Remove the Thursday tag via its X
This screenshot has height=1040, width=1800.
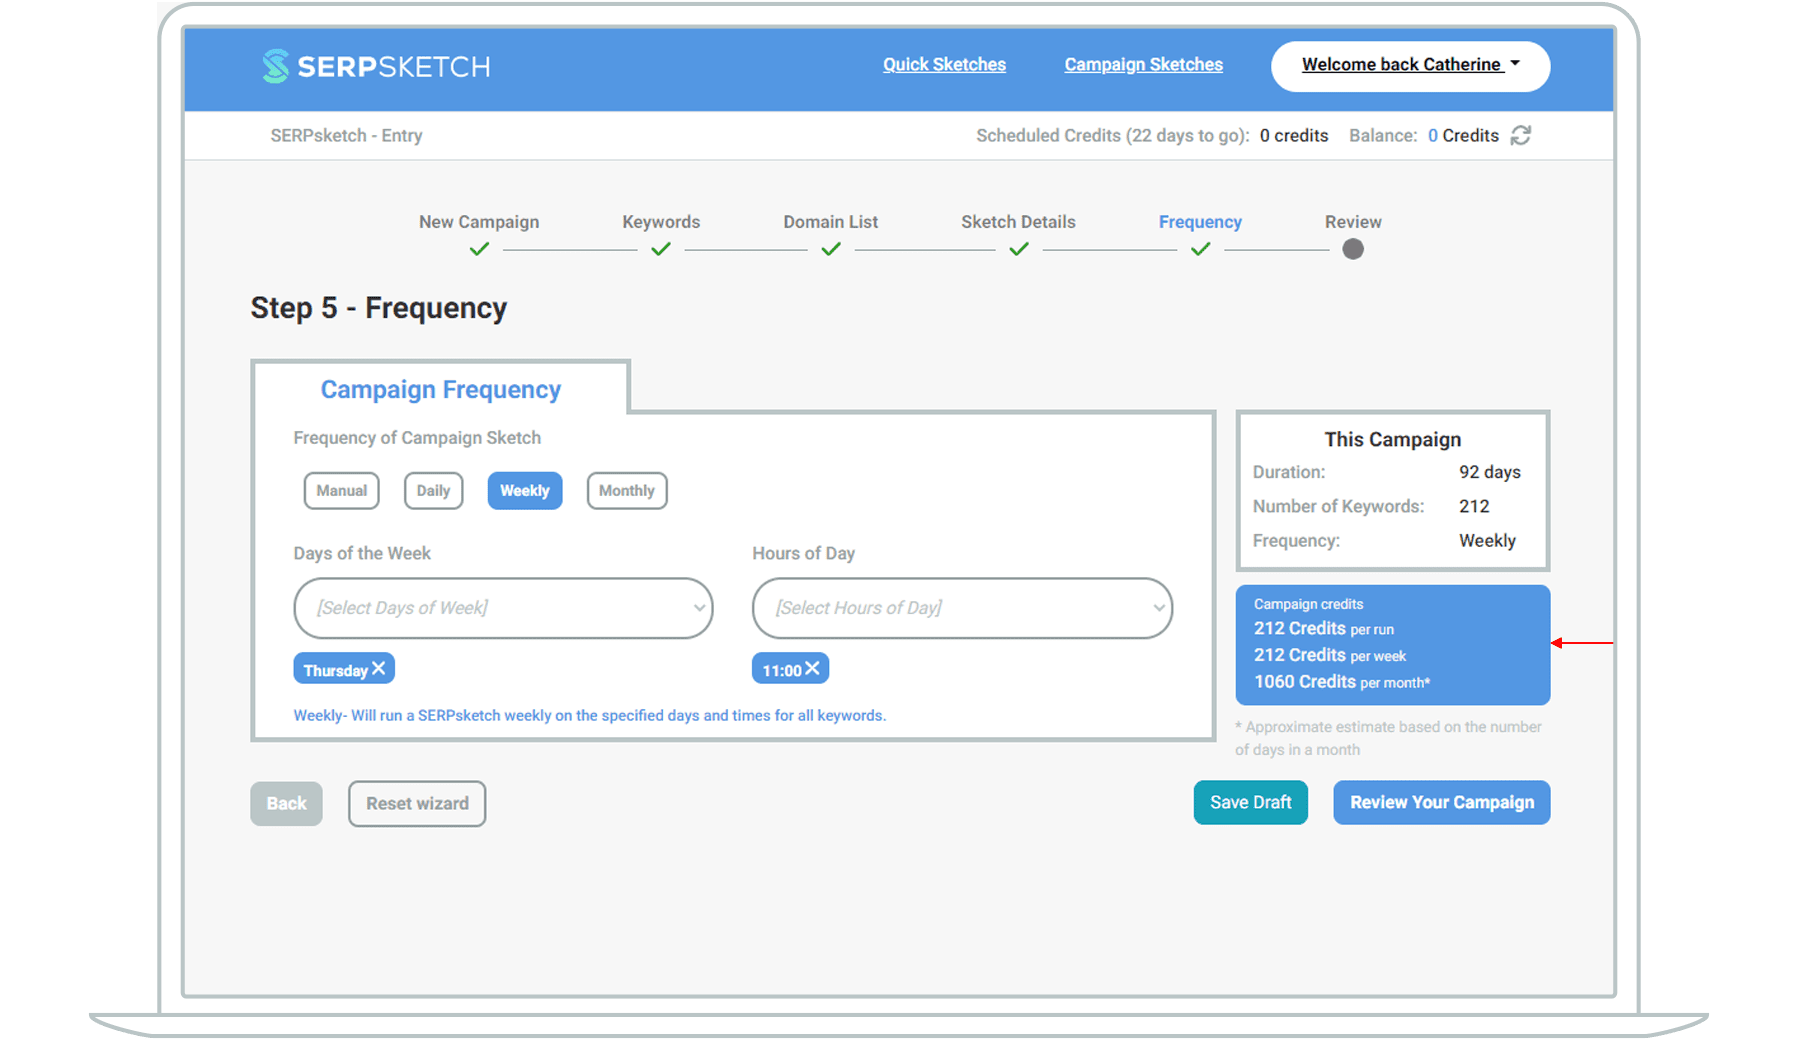pyautogui.click(x=379, y=669)
